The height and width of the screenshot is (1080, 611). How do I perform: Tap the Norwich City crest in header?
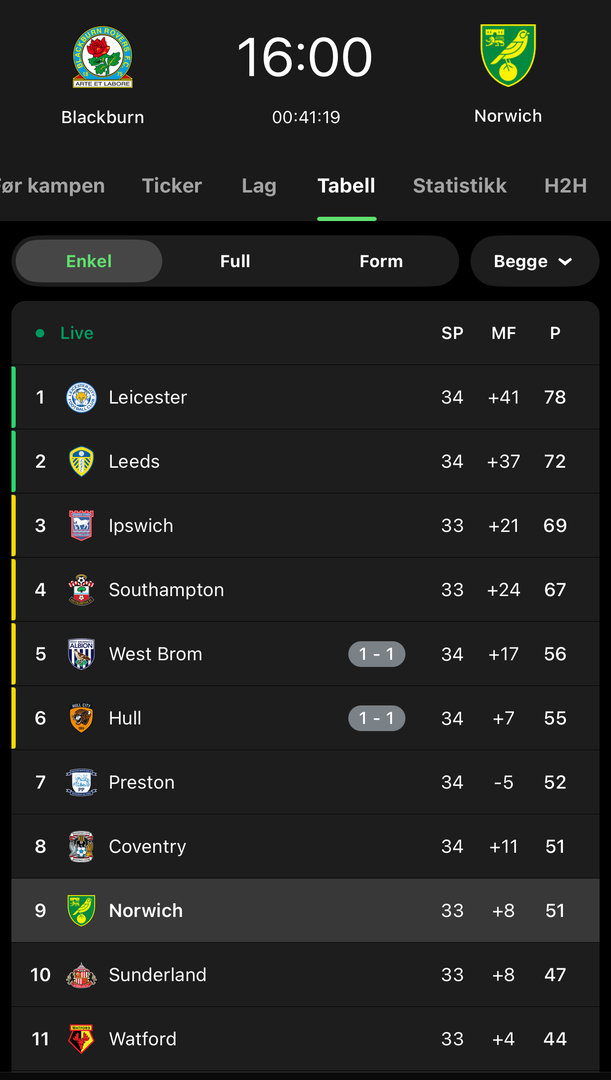(x=508, y=56)
